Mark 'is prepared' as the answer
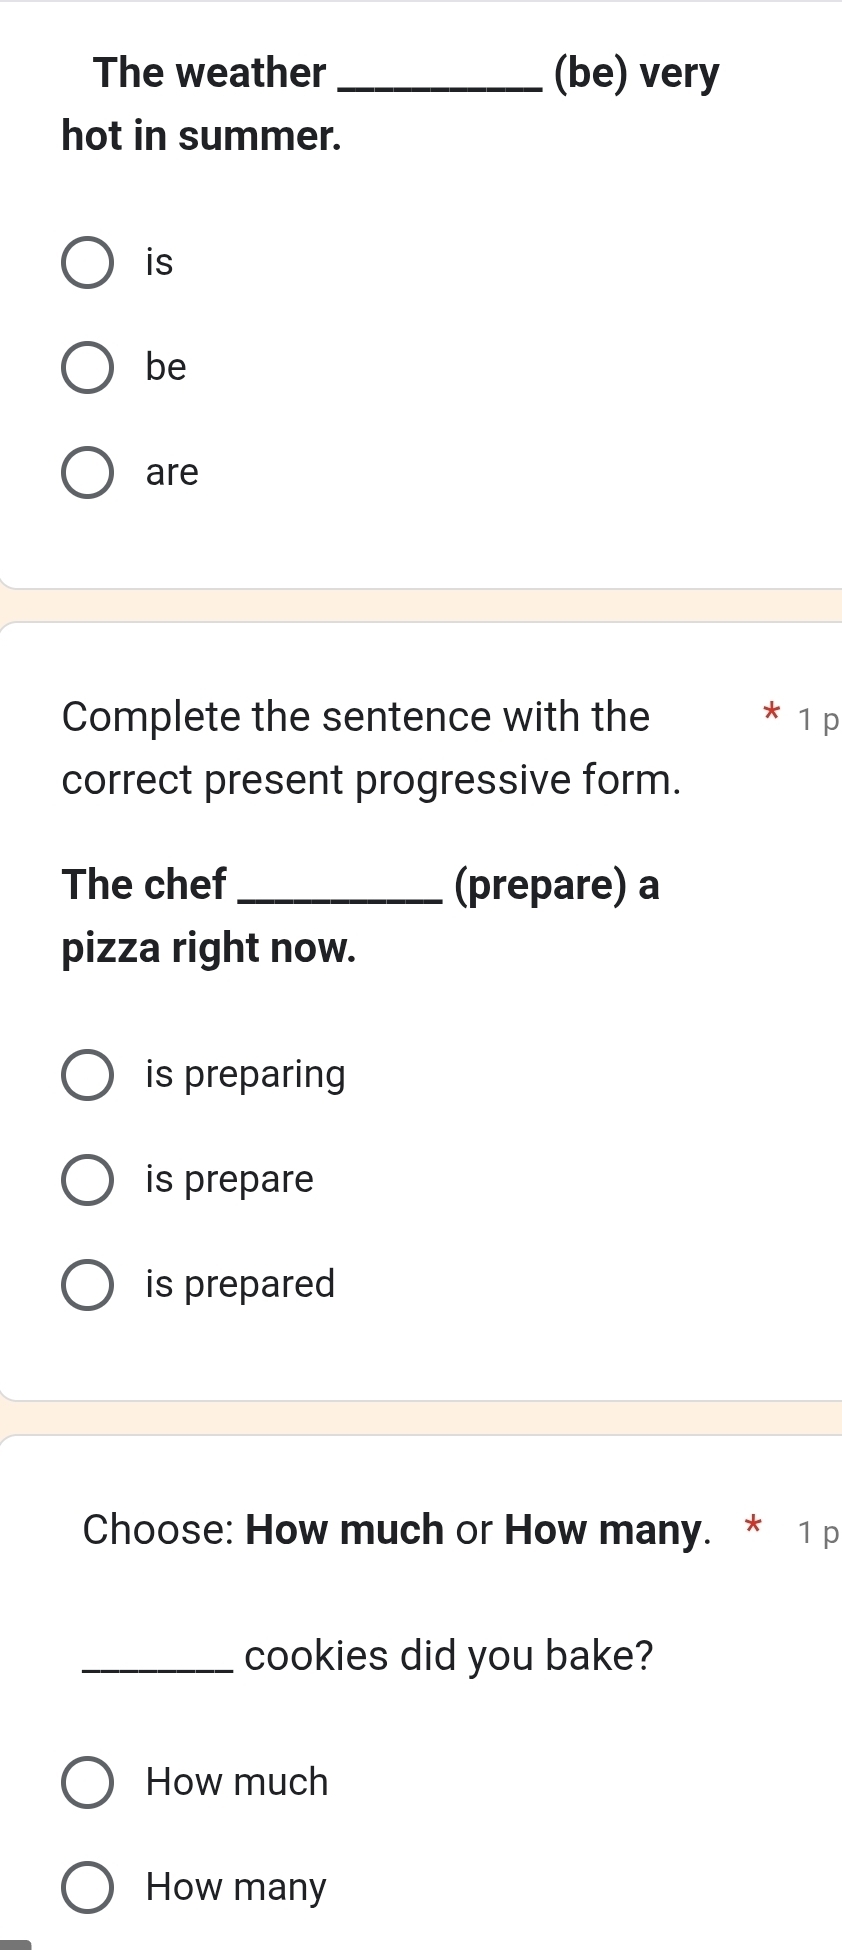842x1950 pixels. tap(88, 1284)
